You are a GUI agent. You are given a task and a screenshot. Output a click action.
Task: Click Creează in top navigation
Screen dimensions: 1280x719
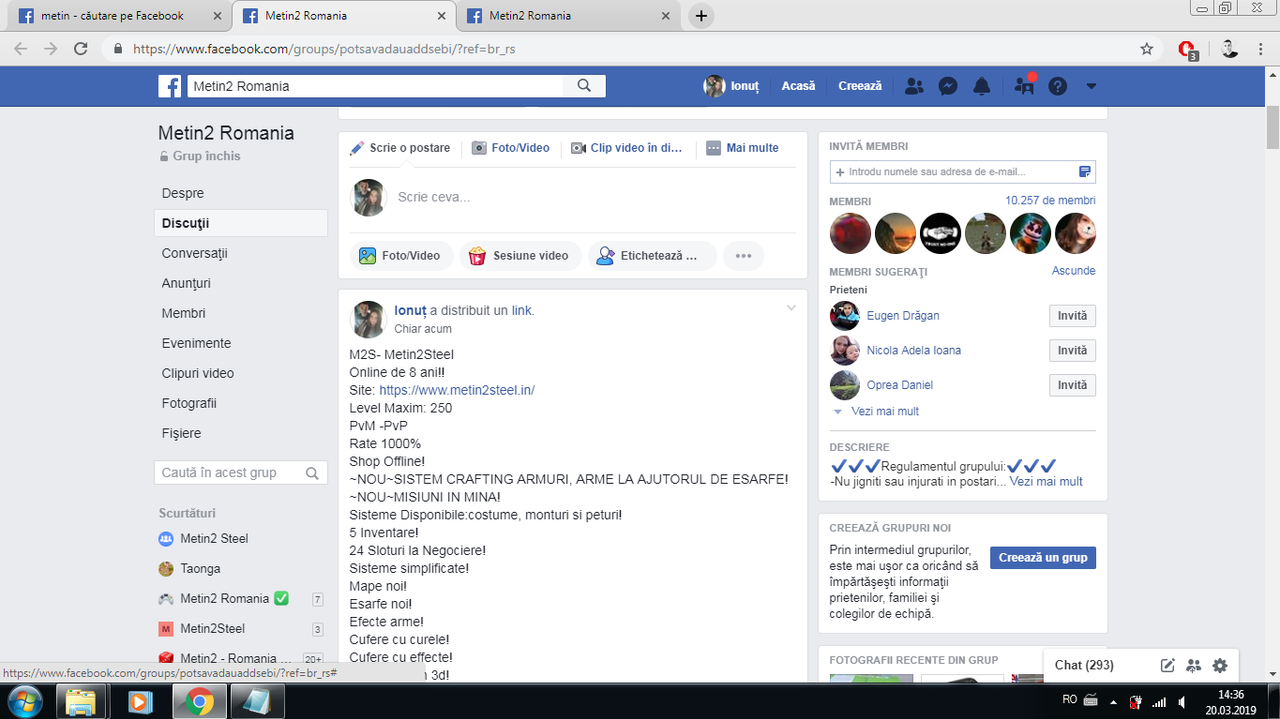860,86
